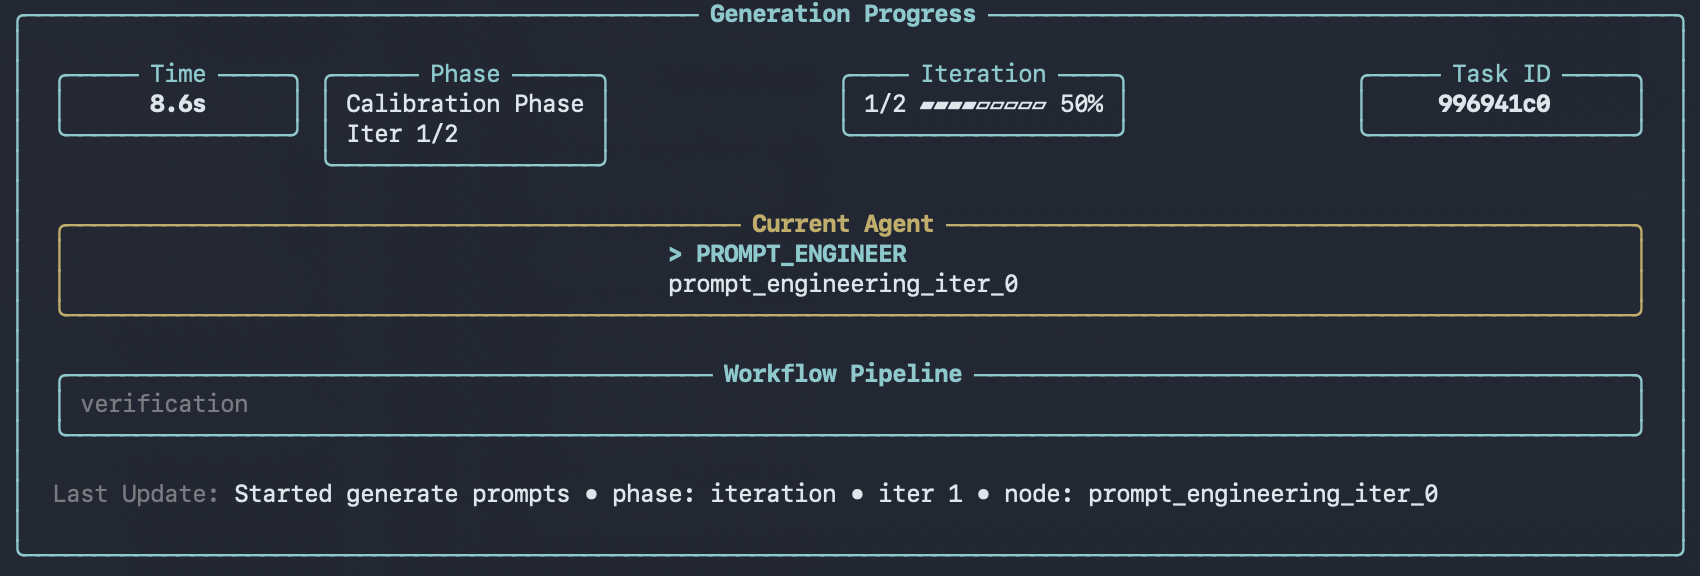Click the Iteration box label
This screenshot has width=1700, height=576.
point(983,74)
